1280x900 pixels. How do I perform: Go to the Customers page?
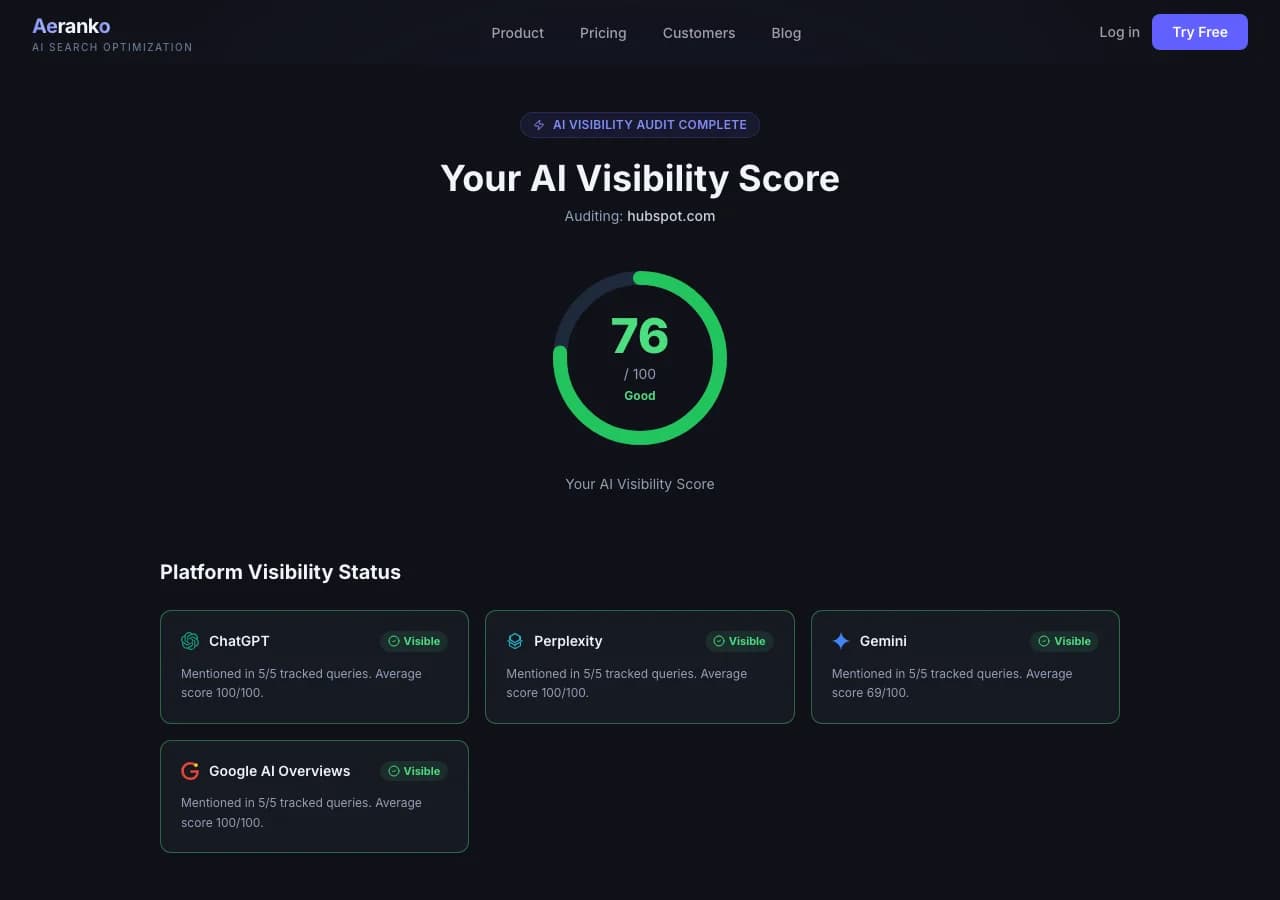click(699, 33)
